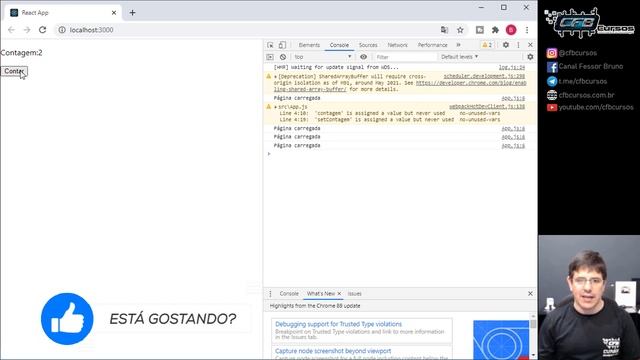Click the browser forward arrow

click(x=27, y=30)
